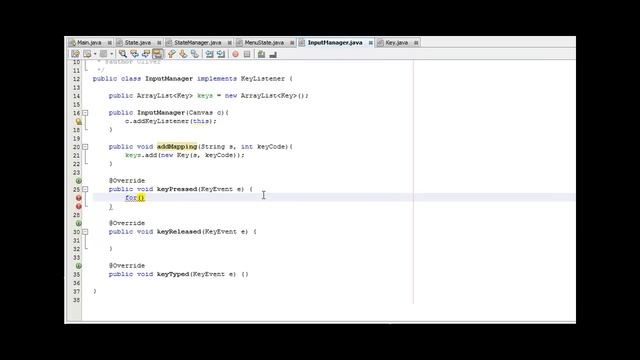The image size is (640, 360).
Task: Go to Next Bookmark icon
Action: point(183,54)
